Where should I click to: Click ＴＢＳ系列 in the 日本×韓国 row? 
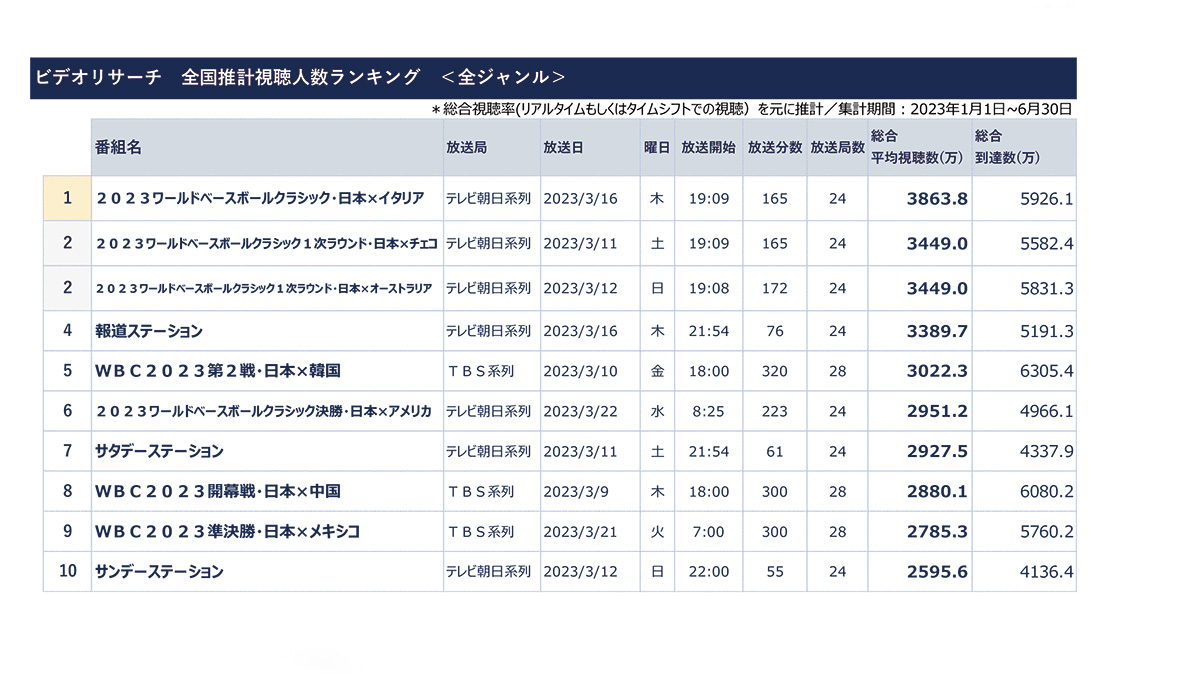point(480,371)
